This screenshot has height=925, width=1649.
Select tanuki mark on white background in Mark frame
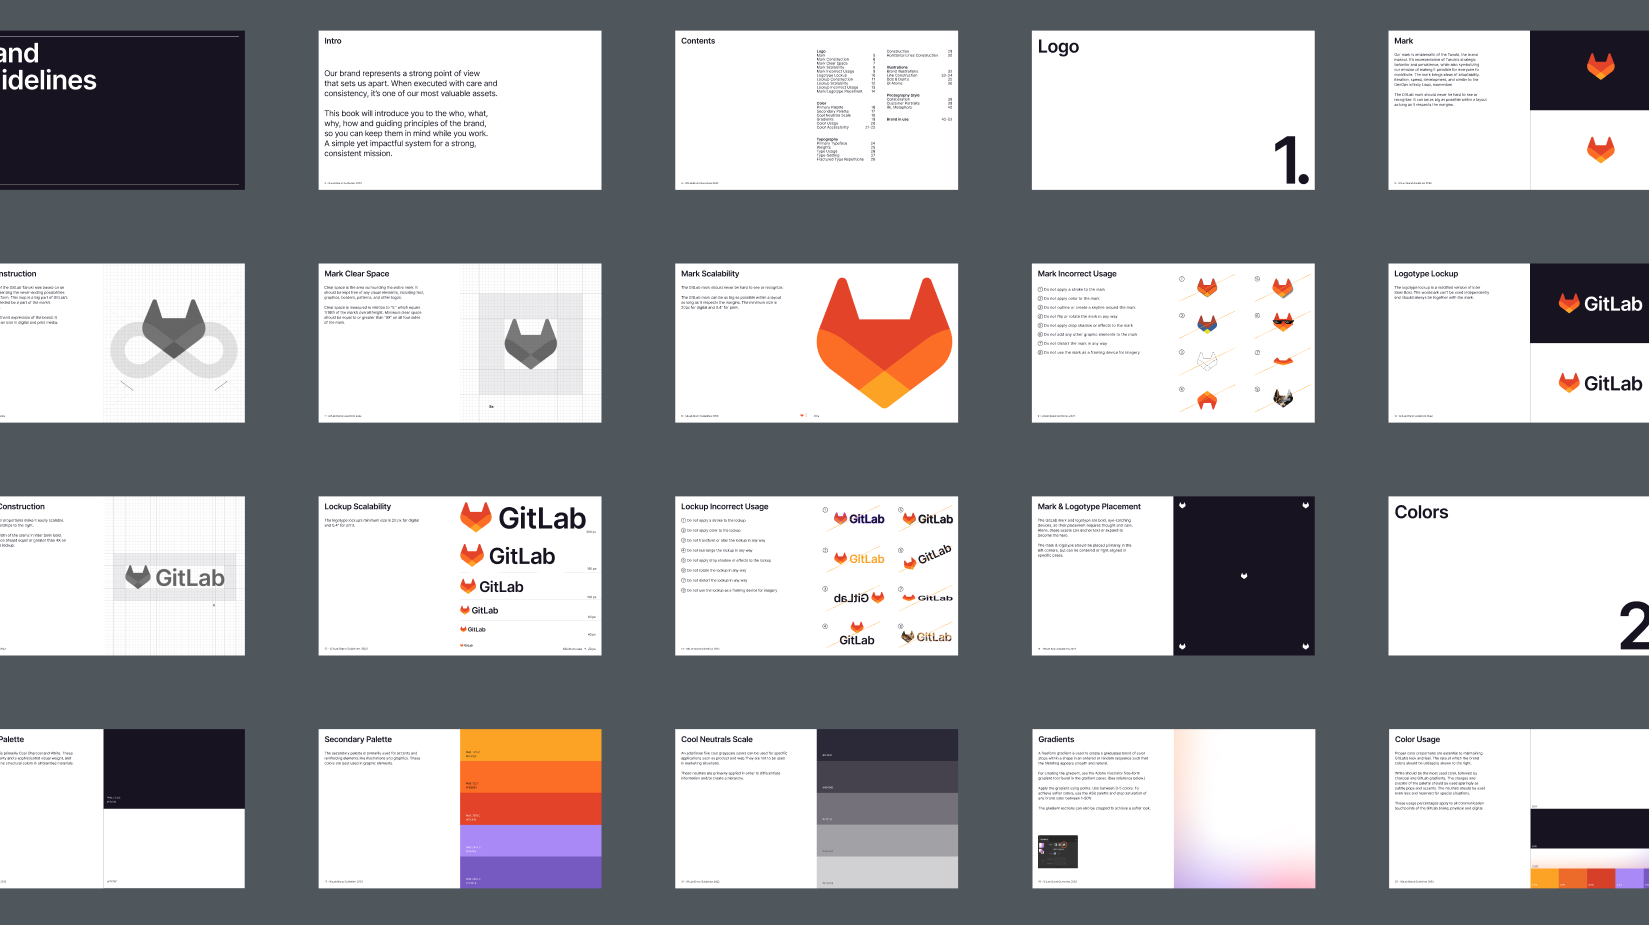[1600, 150]
